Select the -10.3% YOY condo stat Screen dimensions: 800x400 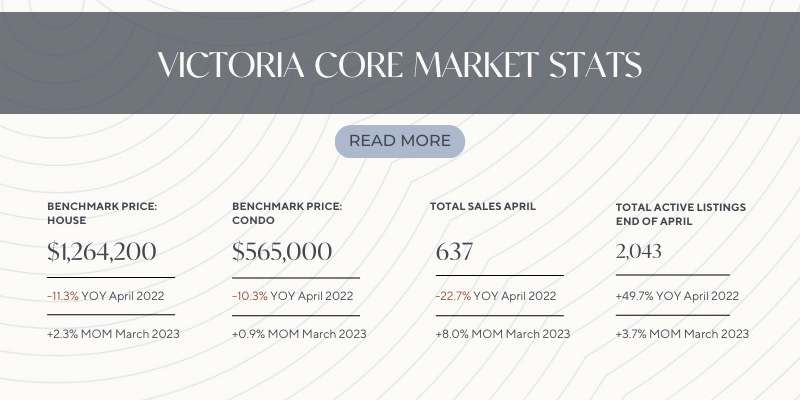tap(292, 296)
